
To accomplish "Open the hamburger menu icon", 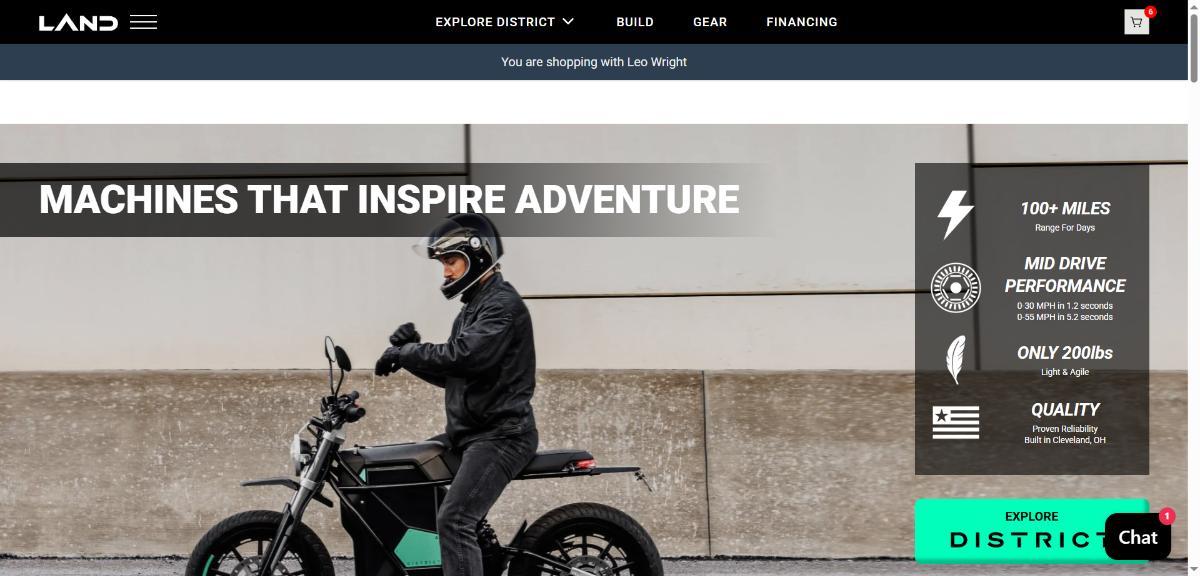I will [143, 22].
